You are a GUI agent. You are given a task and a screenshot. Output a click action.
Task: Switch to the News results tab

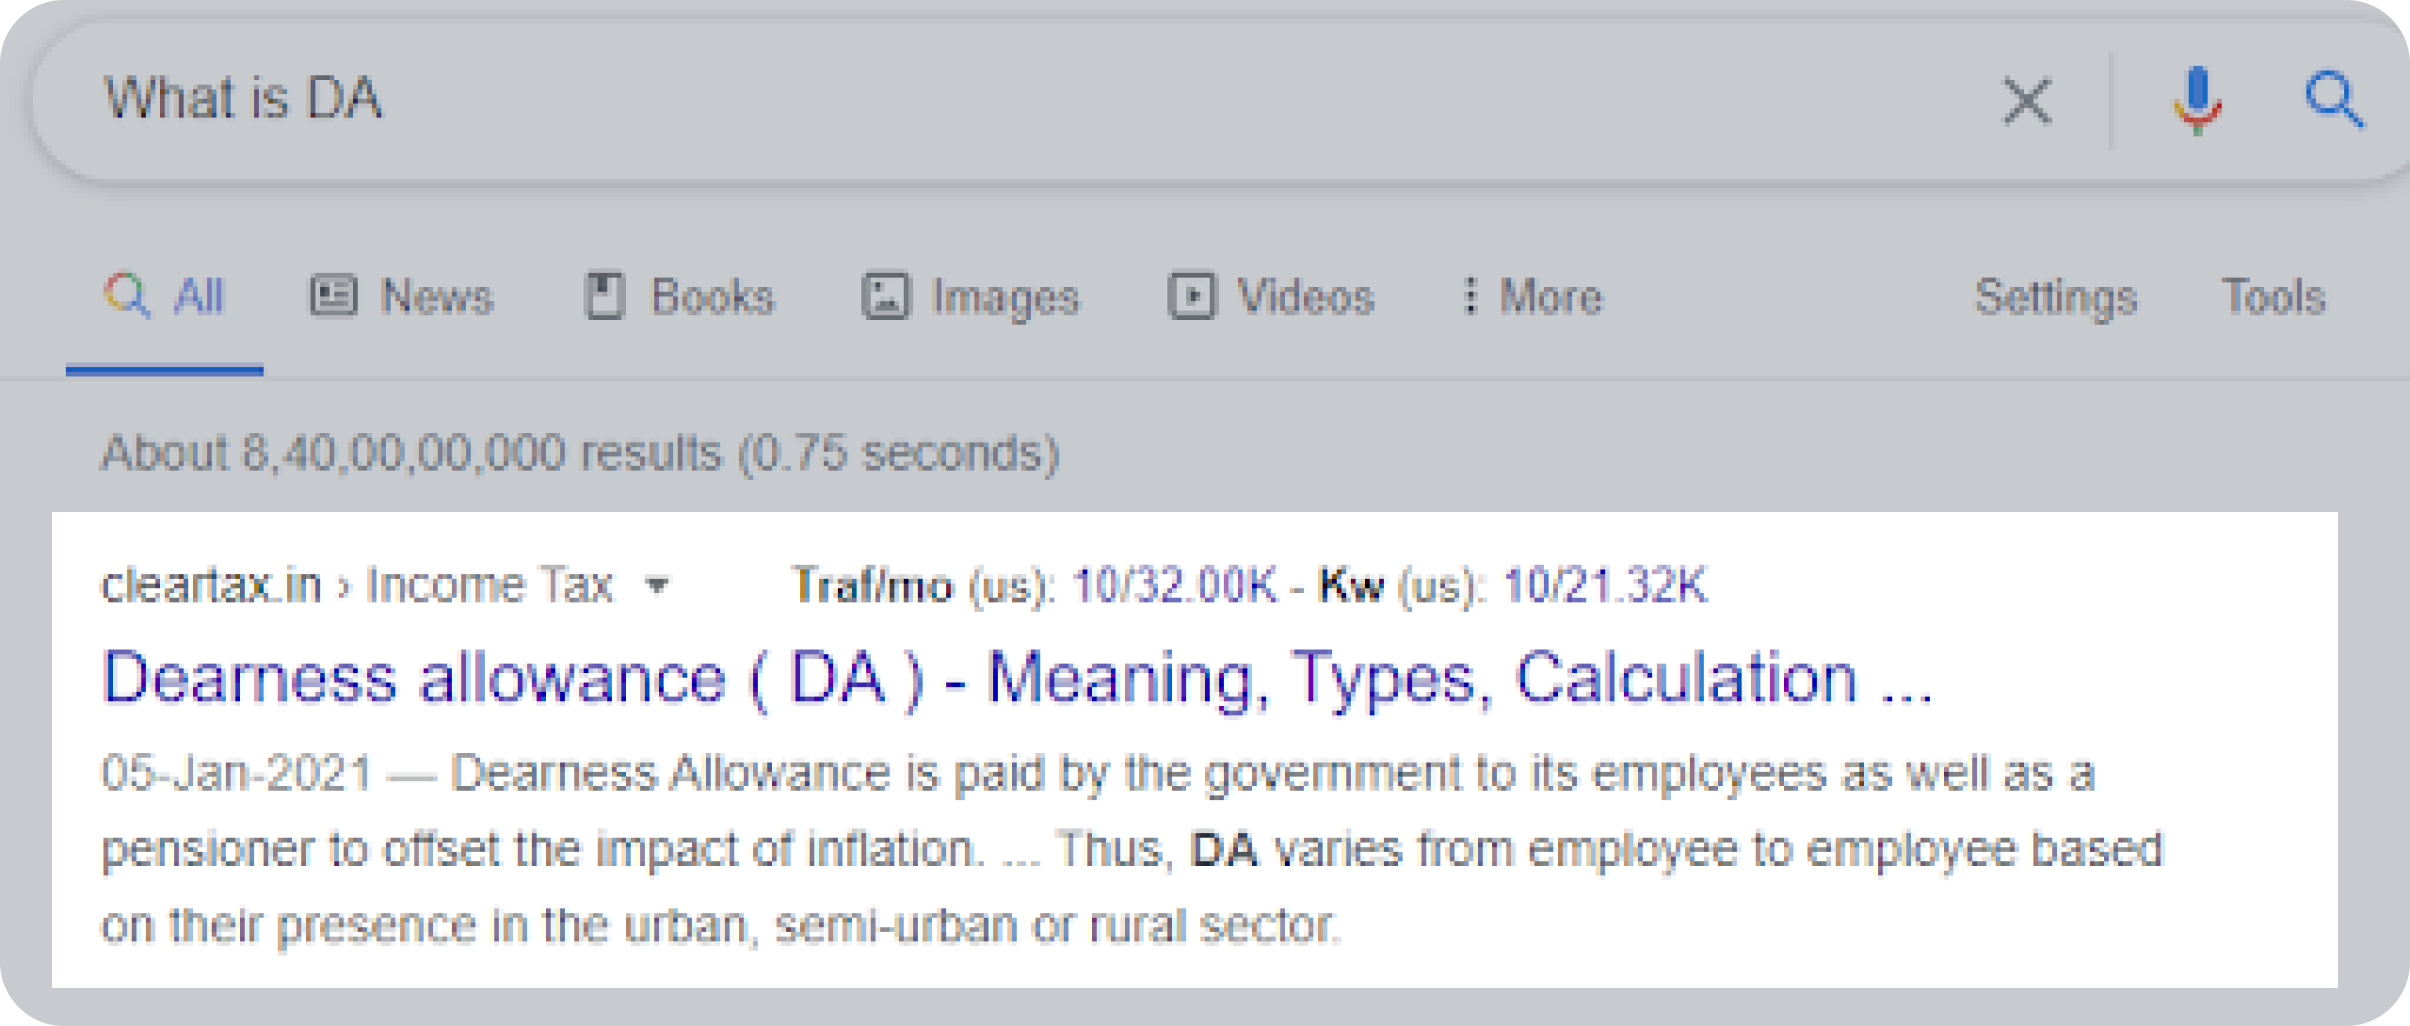pyautogui.click(x=436, y=297)
